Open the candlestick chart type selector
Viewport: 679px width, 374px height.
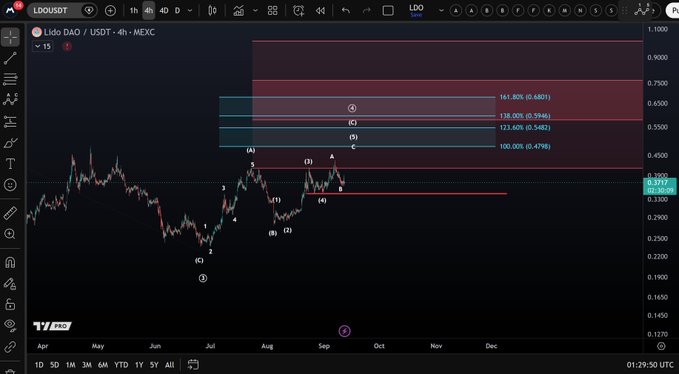pyautogui.click(x=212, y=11)
